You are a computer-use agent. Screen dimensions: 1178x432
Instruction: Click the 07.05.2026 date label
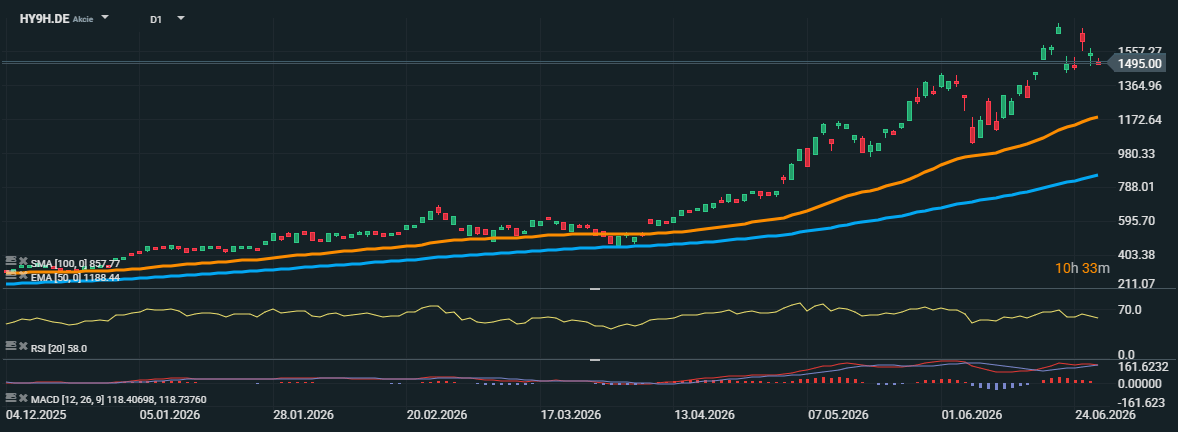pos(839,415)
